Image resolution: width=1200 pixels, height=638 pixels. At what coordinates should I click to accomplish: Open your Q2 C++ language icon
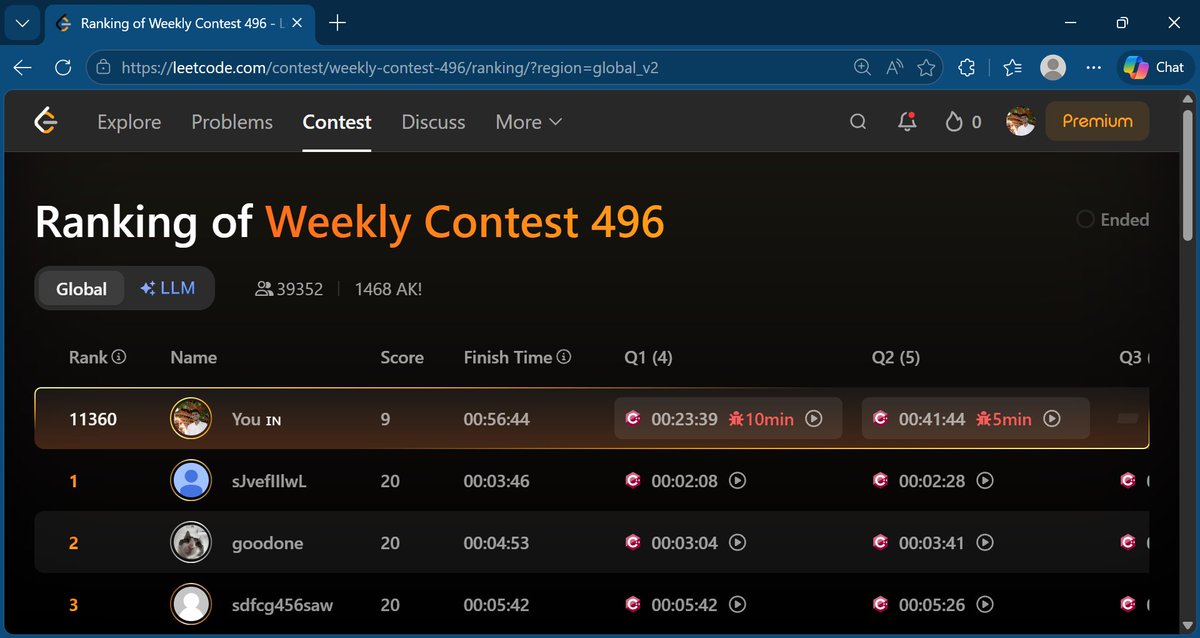(881, 419)
